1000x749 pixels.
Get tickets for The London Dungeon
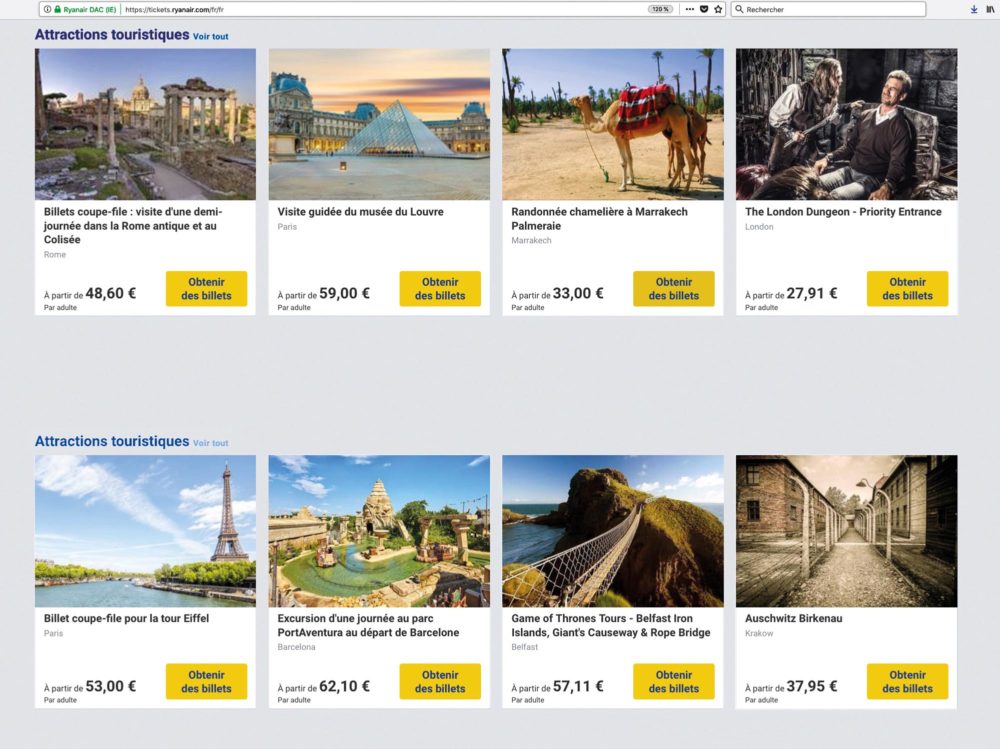click(x=907, y=289)
